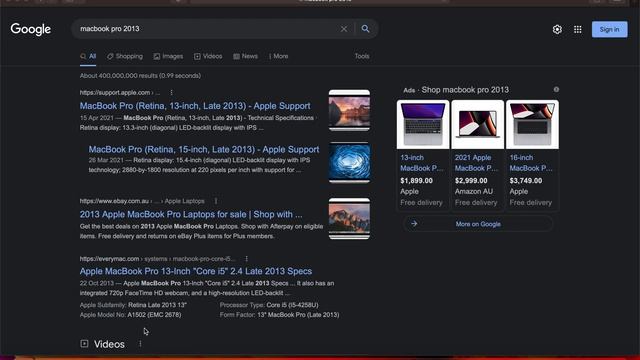Click 2021 Apple MacBook Pro product image
This screenshot has height=360, width=640.
pyautogui.click(x=478, y=124)
